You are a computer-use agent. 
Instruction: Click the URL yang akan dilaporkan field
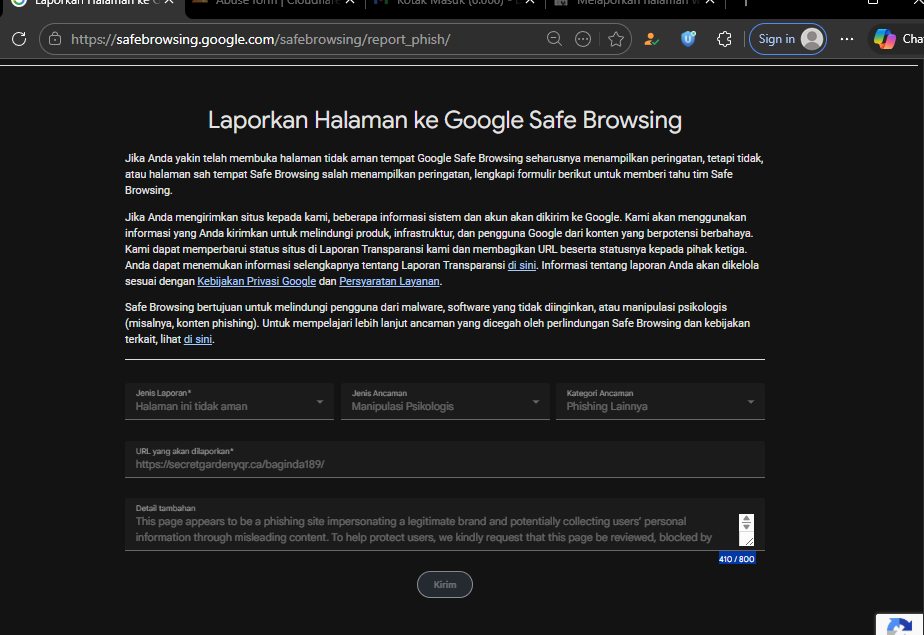coord(445,459)
